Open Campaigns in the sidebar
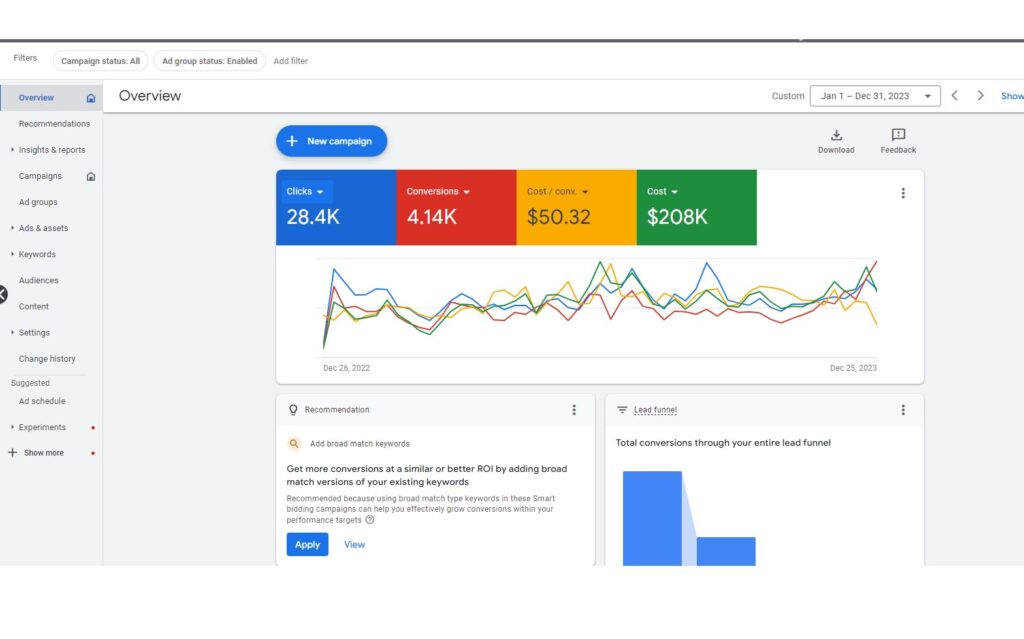The height and width of the screenshot is (639, 1024). (x=40, y=176)
